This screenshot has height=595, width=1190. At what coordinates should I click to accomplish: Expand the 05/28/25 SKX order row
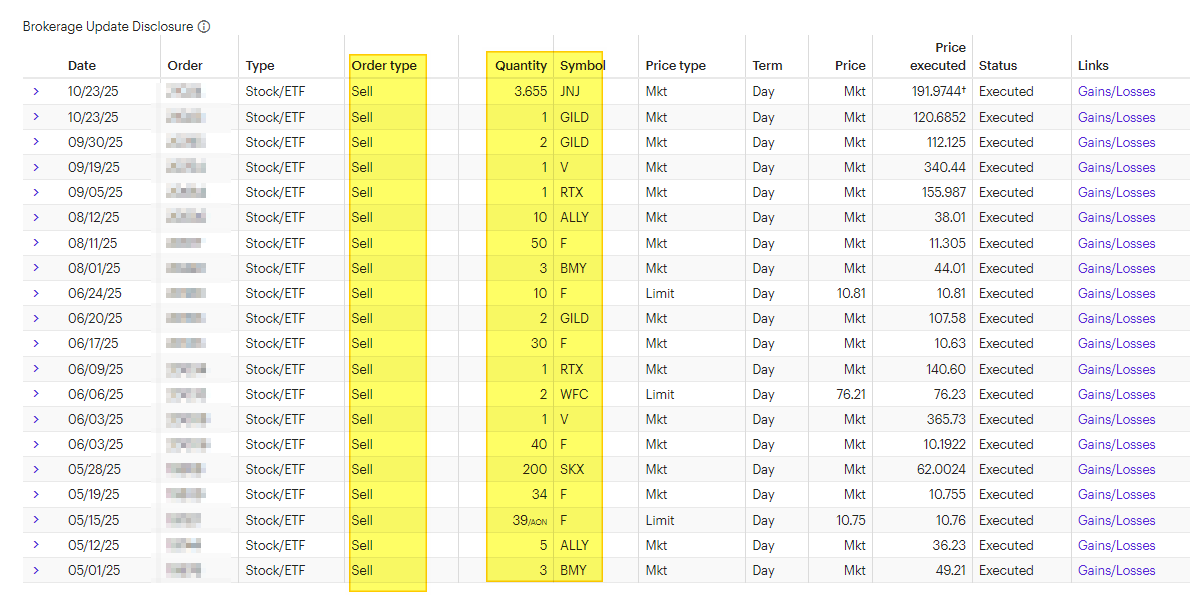36,469
